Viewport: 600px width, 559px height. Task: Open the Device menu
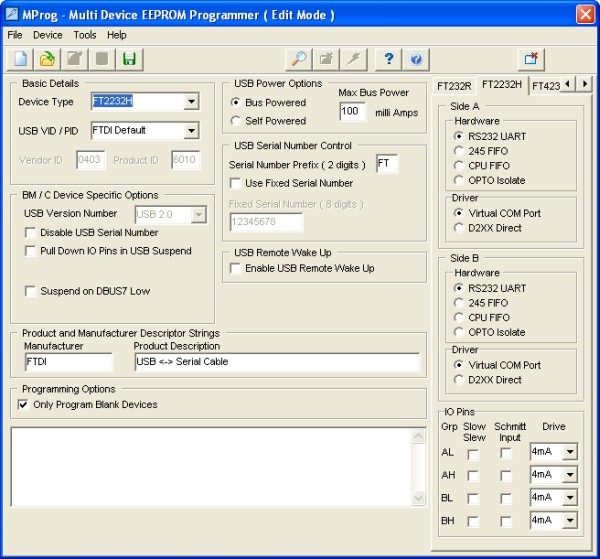pos(47,35)
